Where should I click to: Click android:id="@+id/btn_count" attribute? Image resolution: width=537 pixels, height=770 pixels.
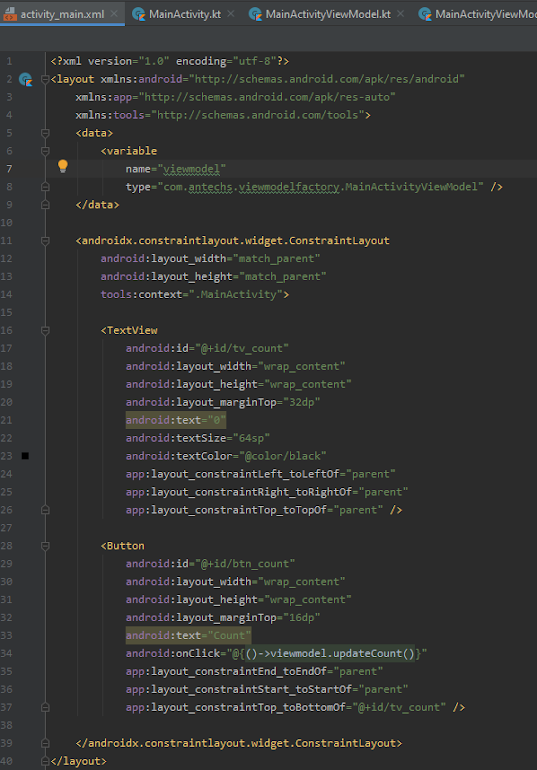(x=211, y=564)
